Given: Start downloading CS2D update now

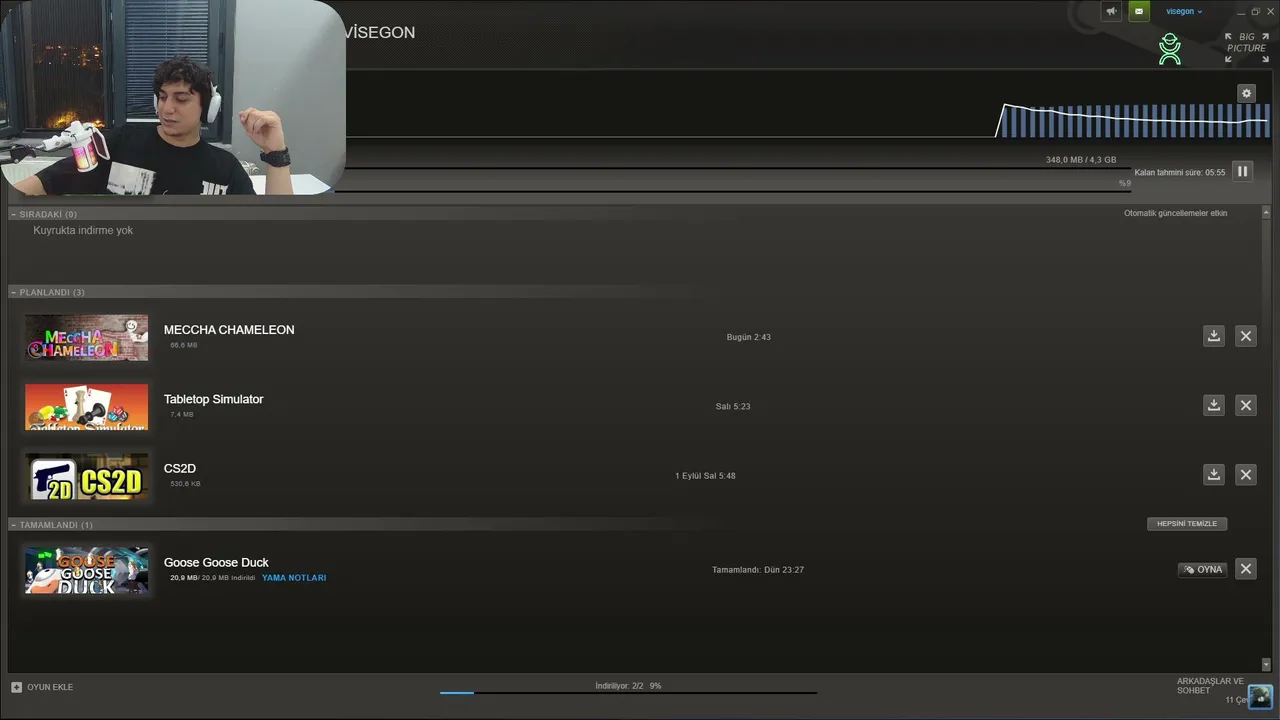Looking at the screenshot, I should click(x=1213, y=474).
